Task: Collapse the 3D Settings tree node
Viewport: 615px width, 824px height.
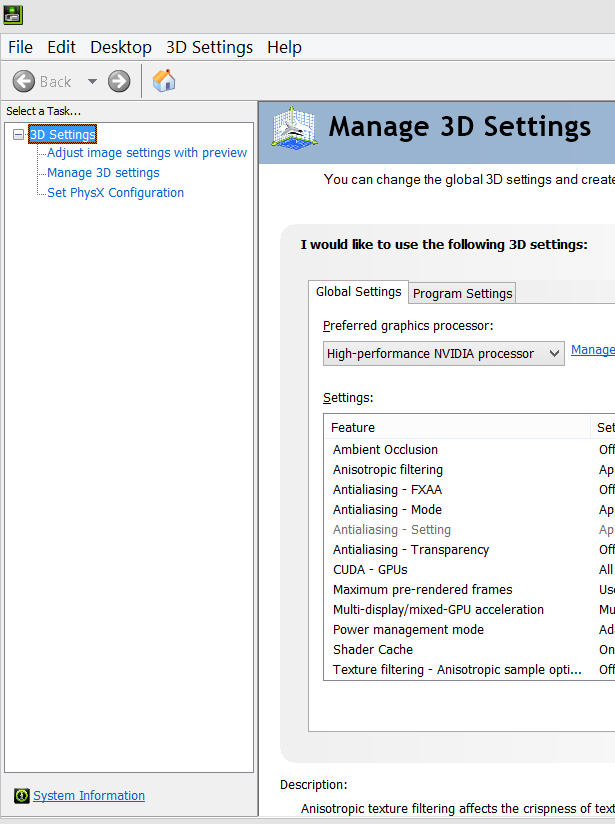Action: [18, 135]
